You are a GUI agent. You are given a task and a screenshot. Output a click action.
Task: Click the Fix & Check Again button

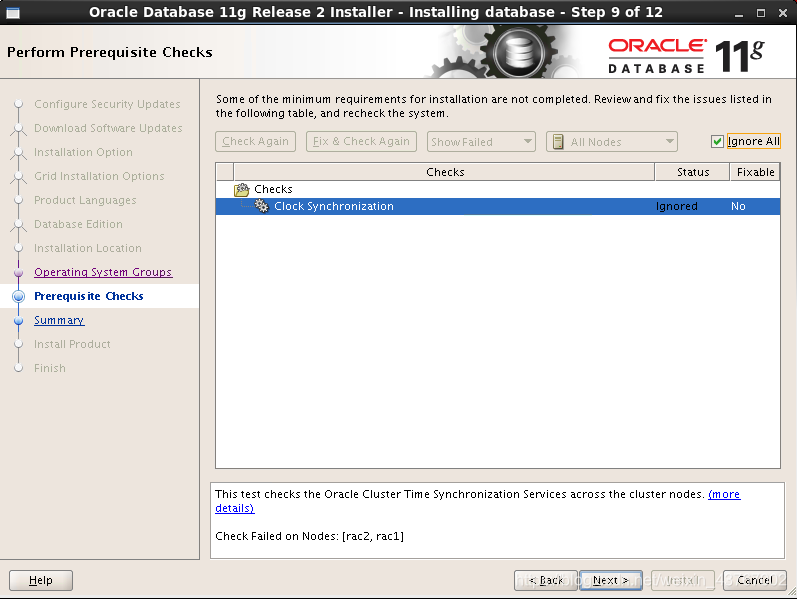click(361, 141)
